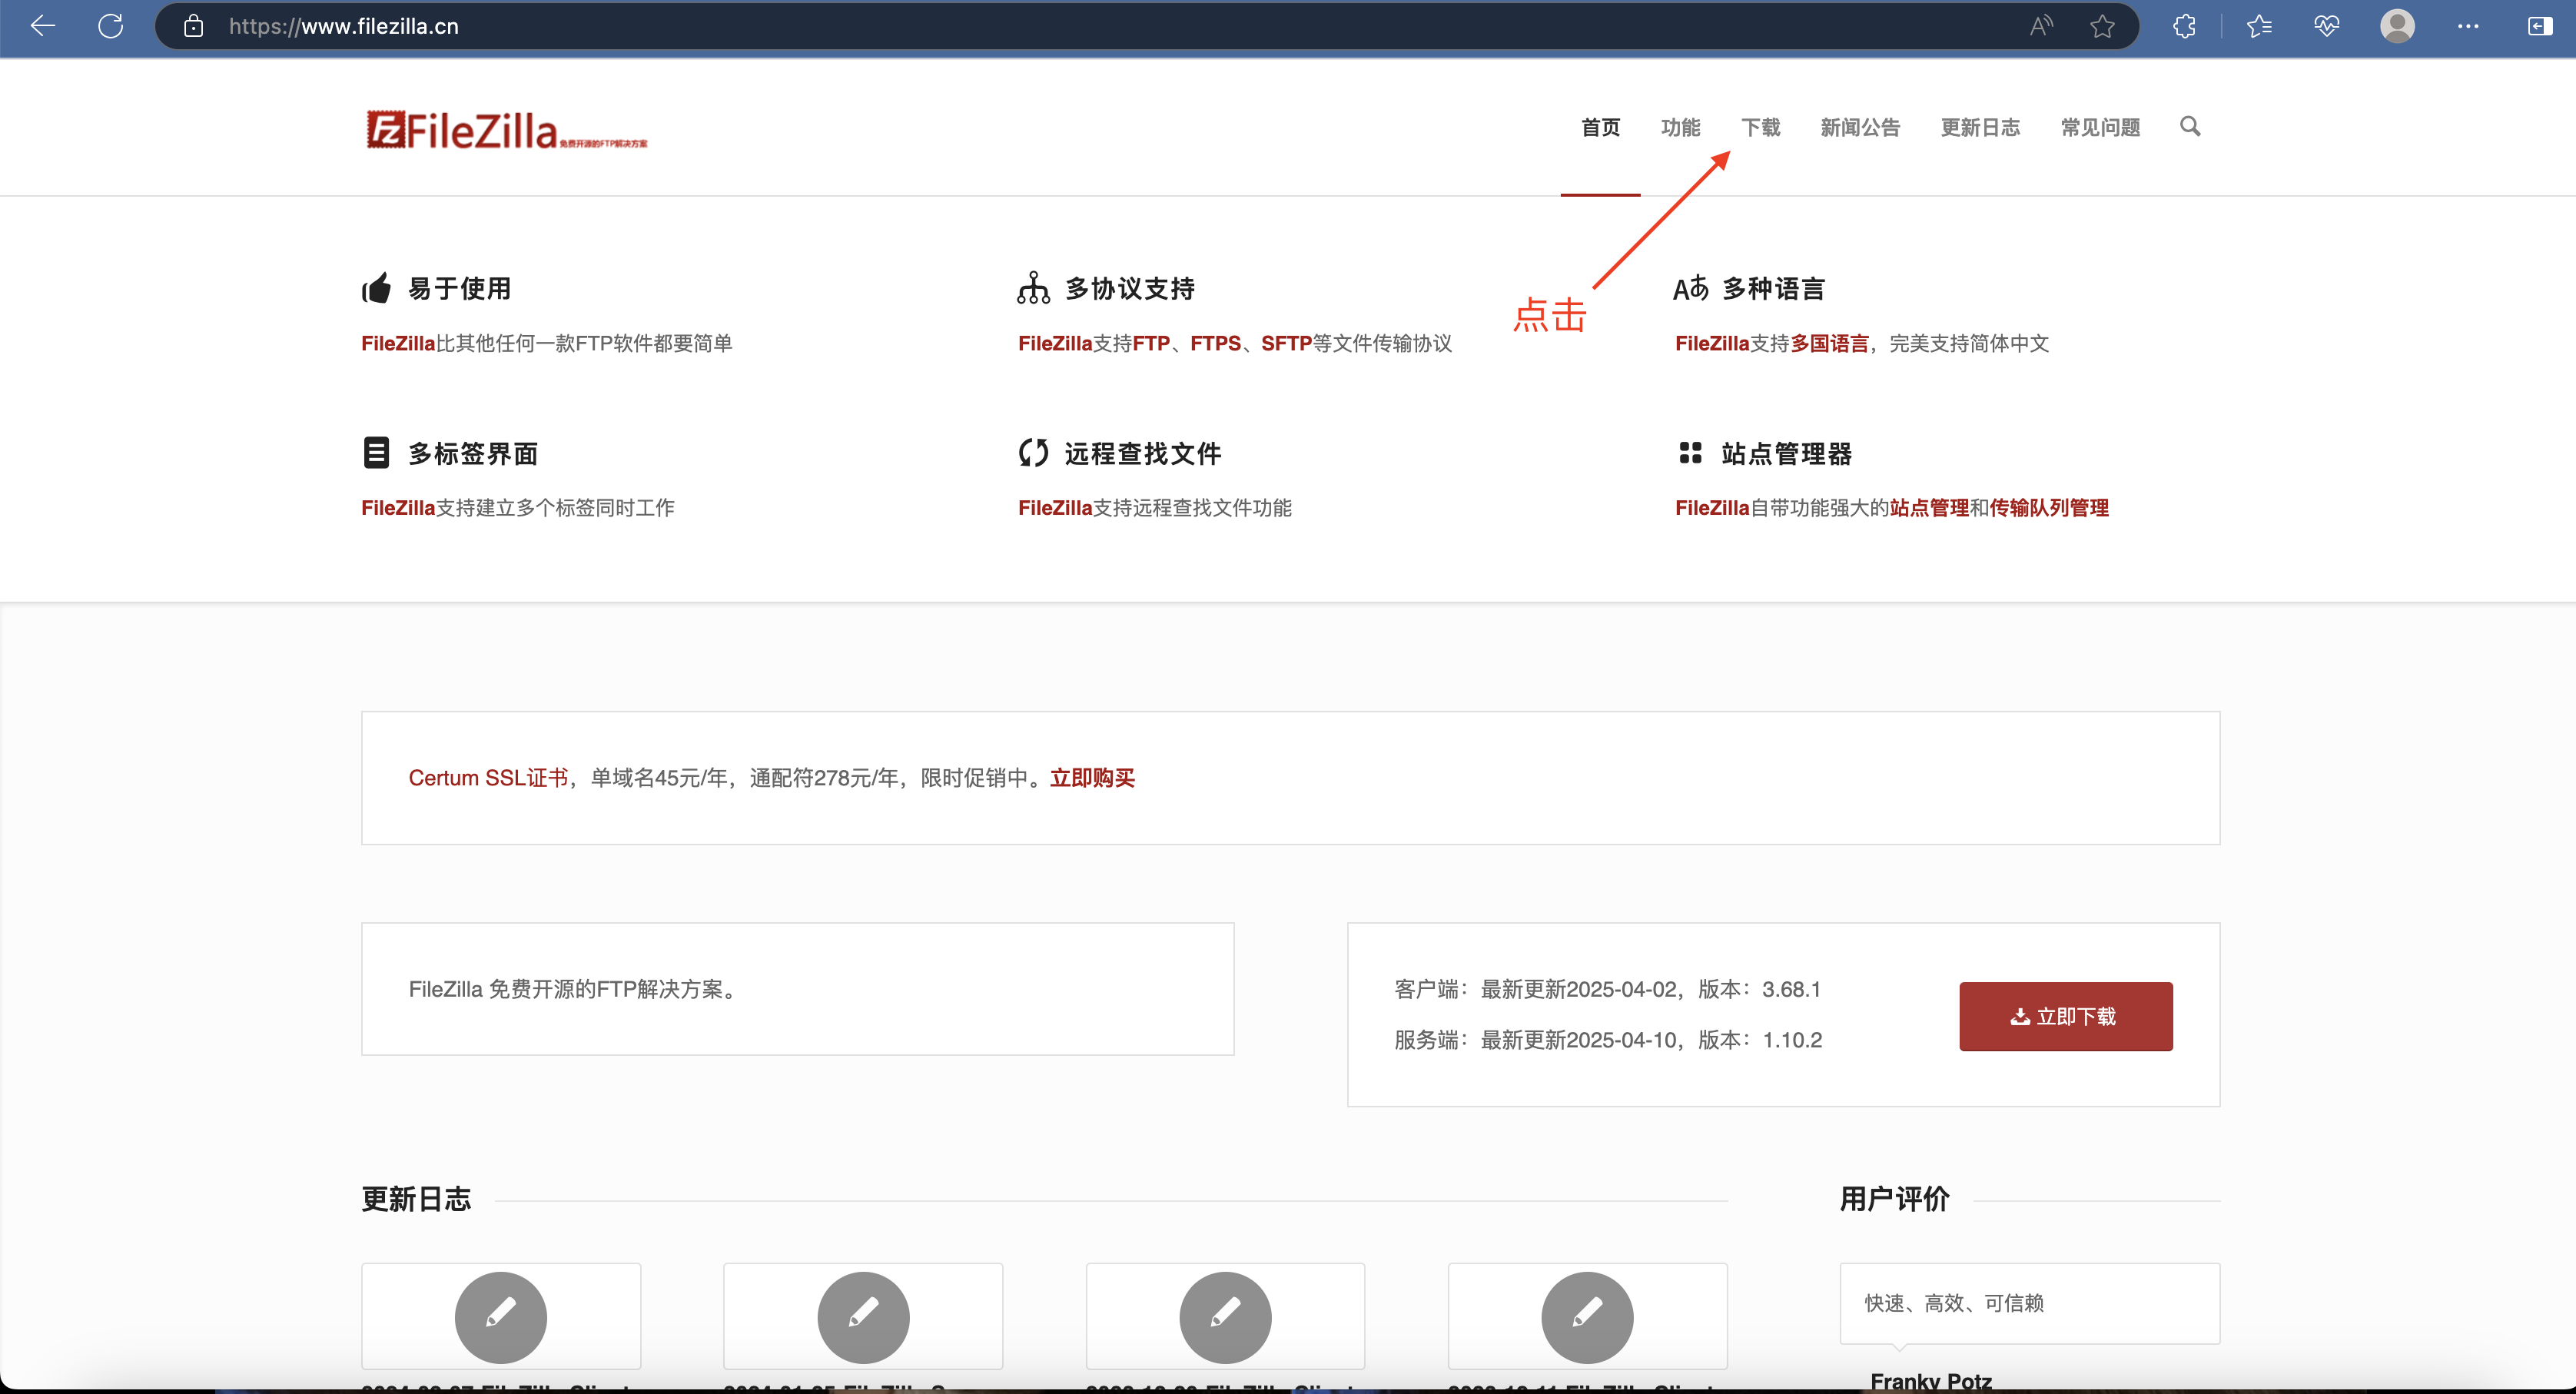
Task: Click the 传输队列管理 link
Action: [x=2049, y=508]
